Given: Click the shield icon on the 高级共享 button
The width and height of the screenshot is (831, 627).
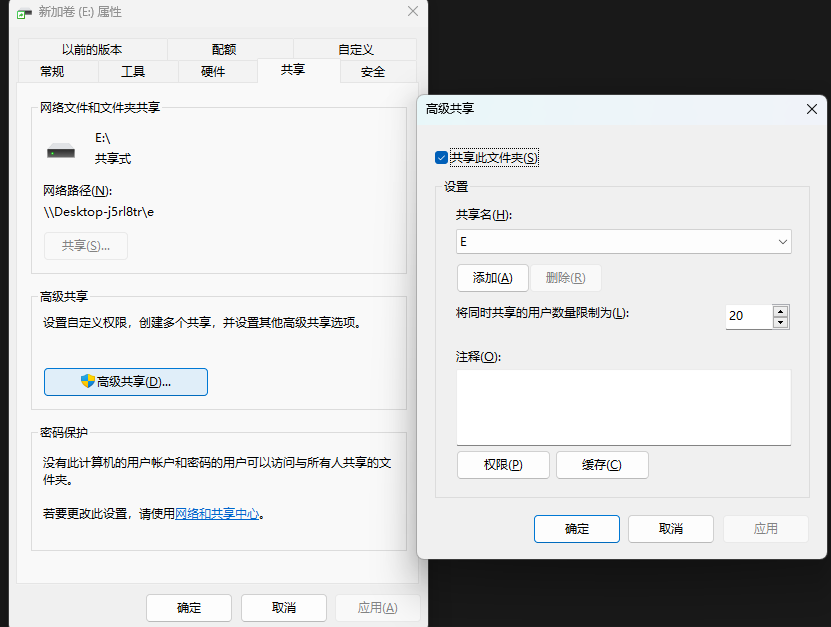Looking at the screenshot, I should [x=87, y=381].
